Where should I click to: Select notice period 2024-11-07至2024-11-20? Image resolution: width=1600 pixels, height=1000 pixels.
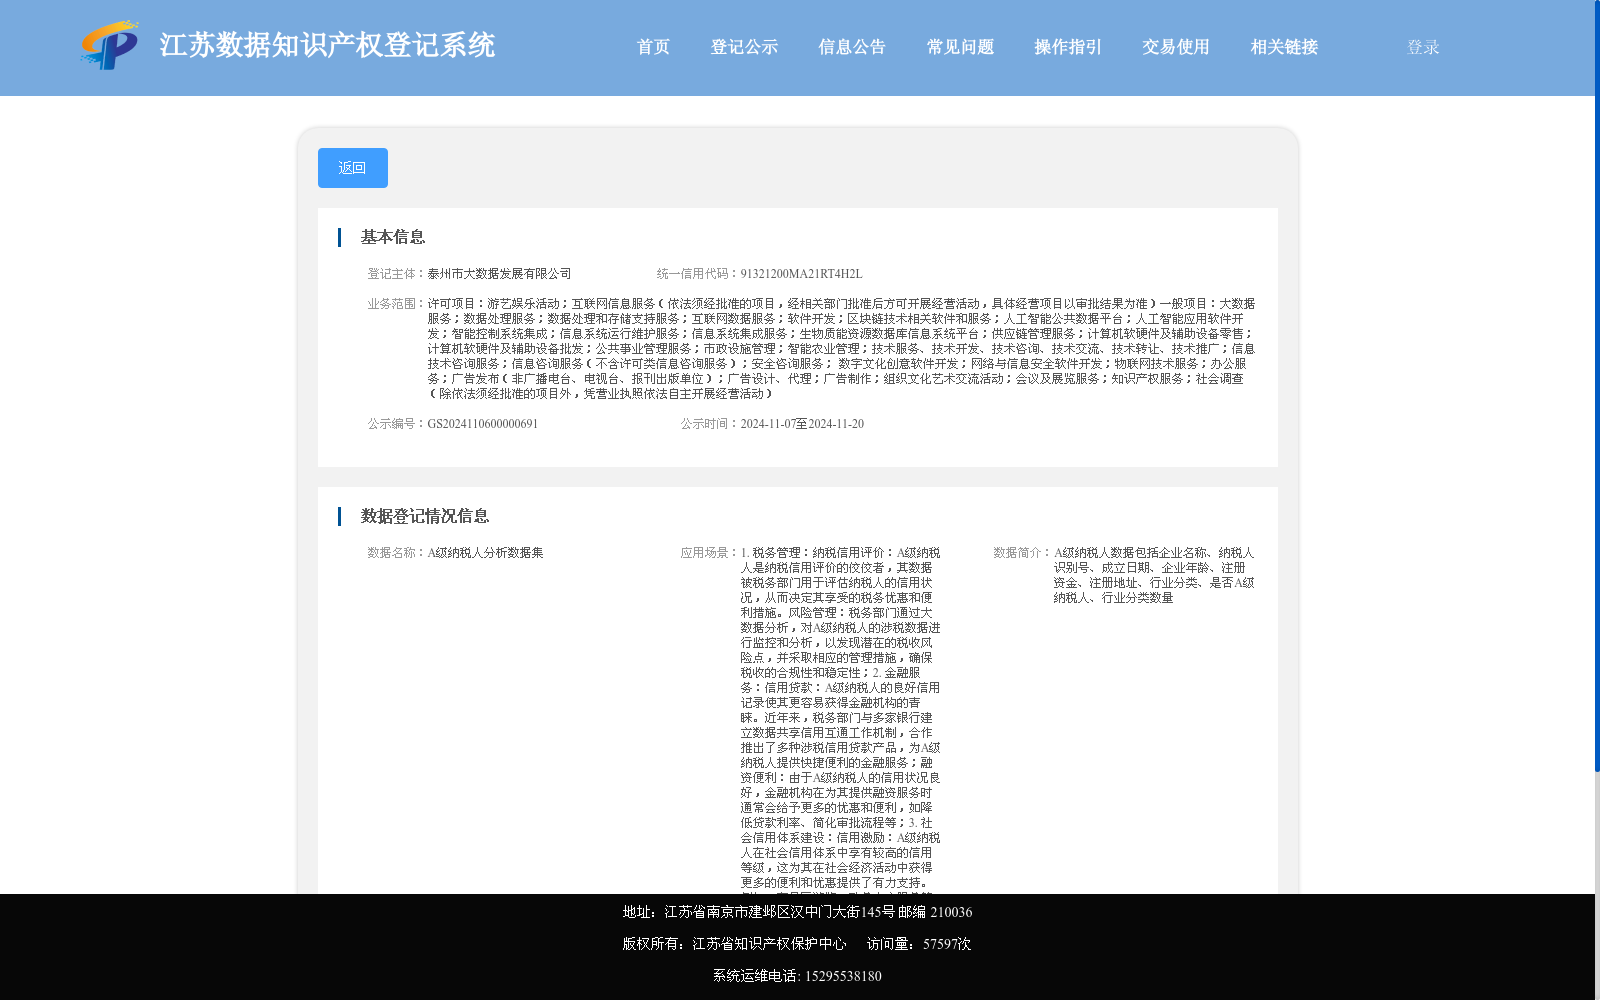tap(802, 424)
